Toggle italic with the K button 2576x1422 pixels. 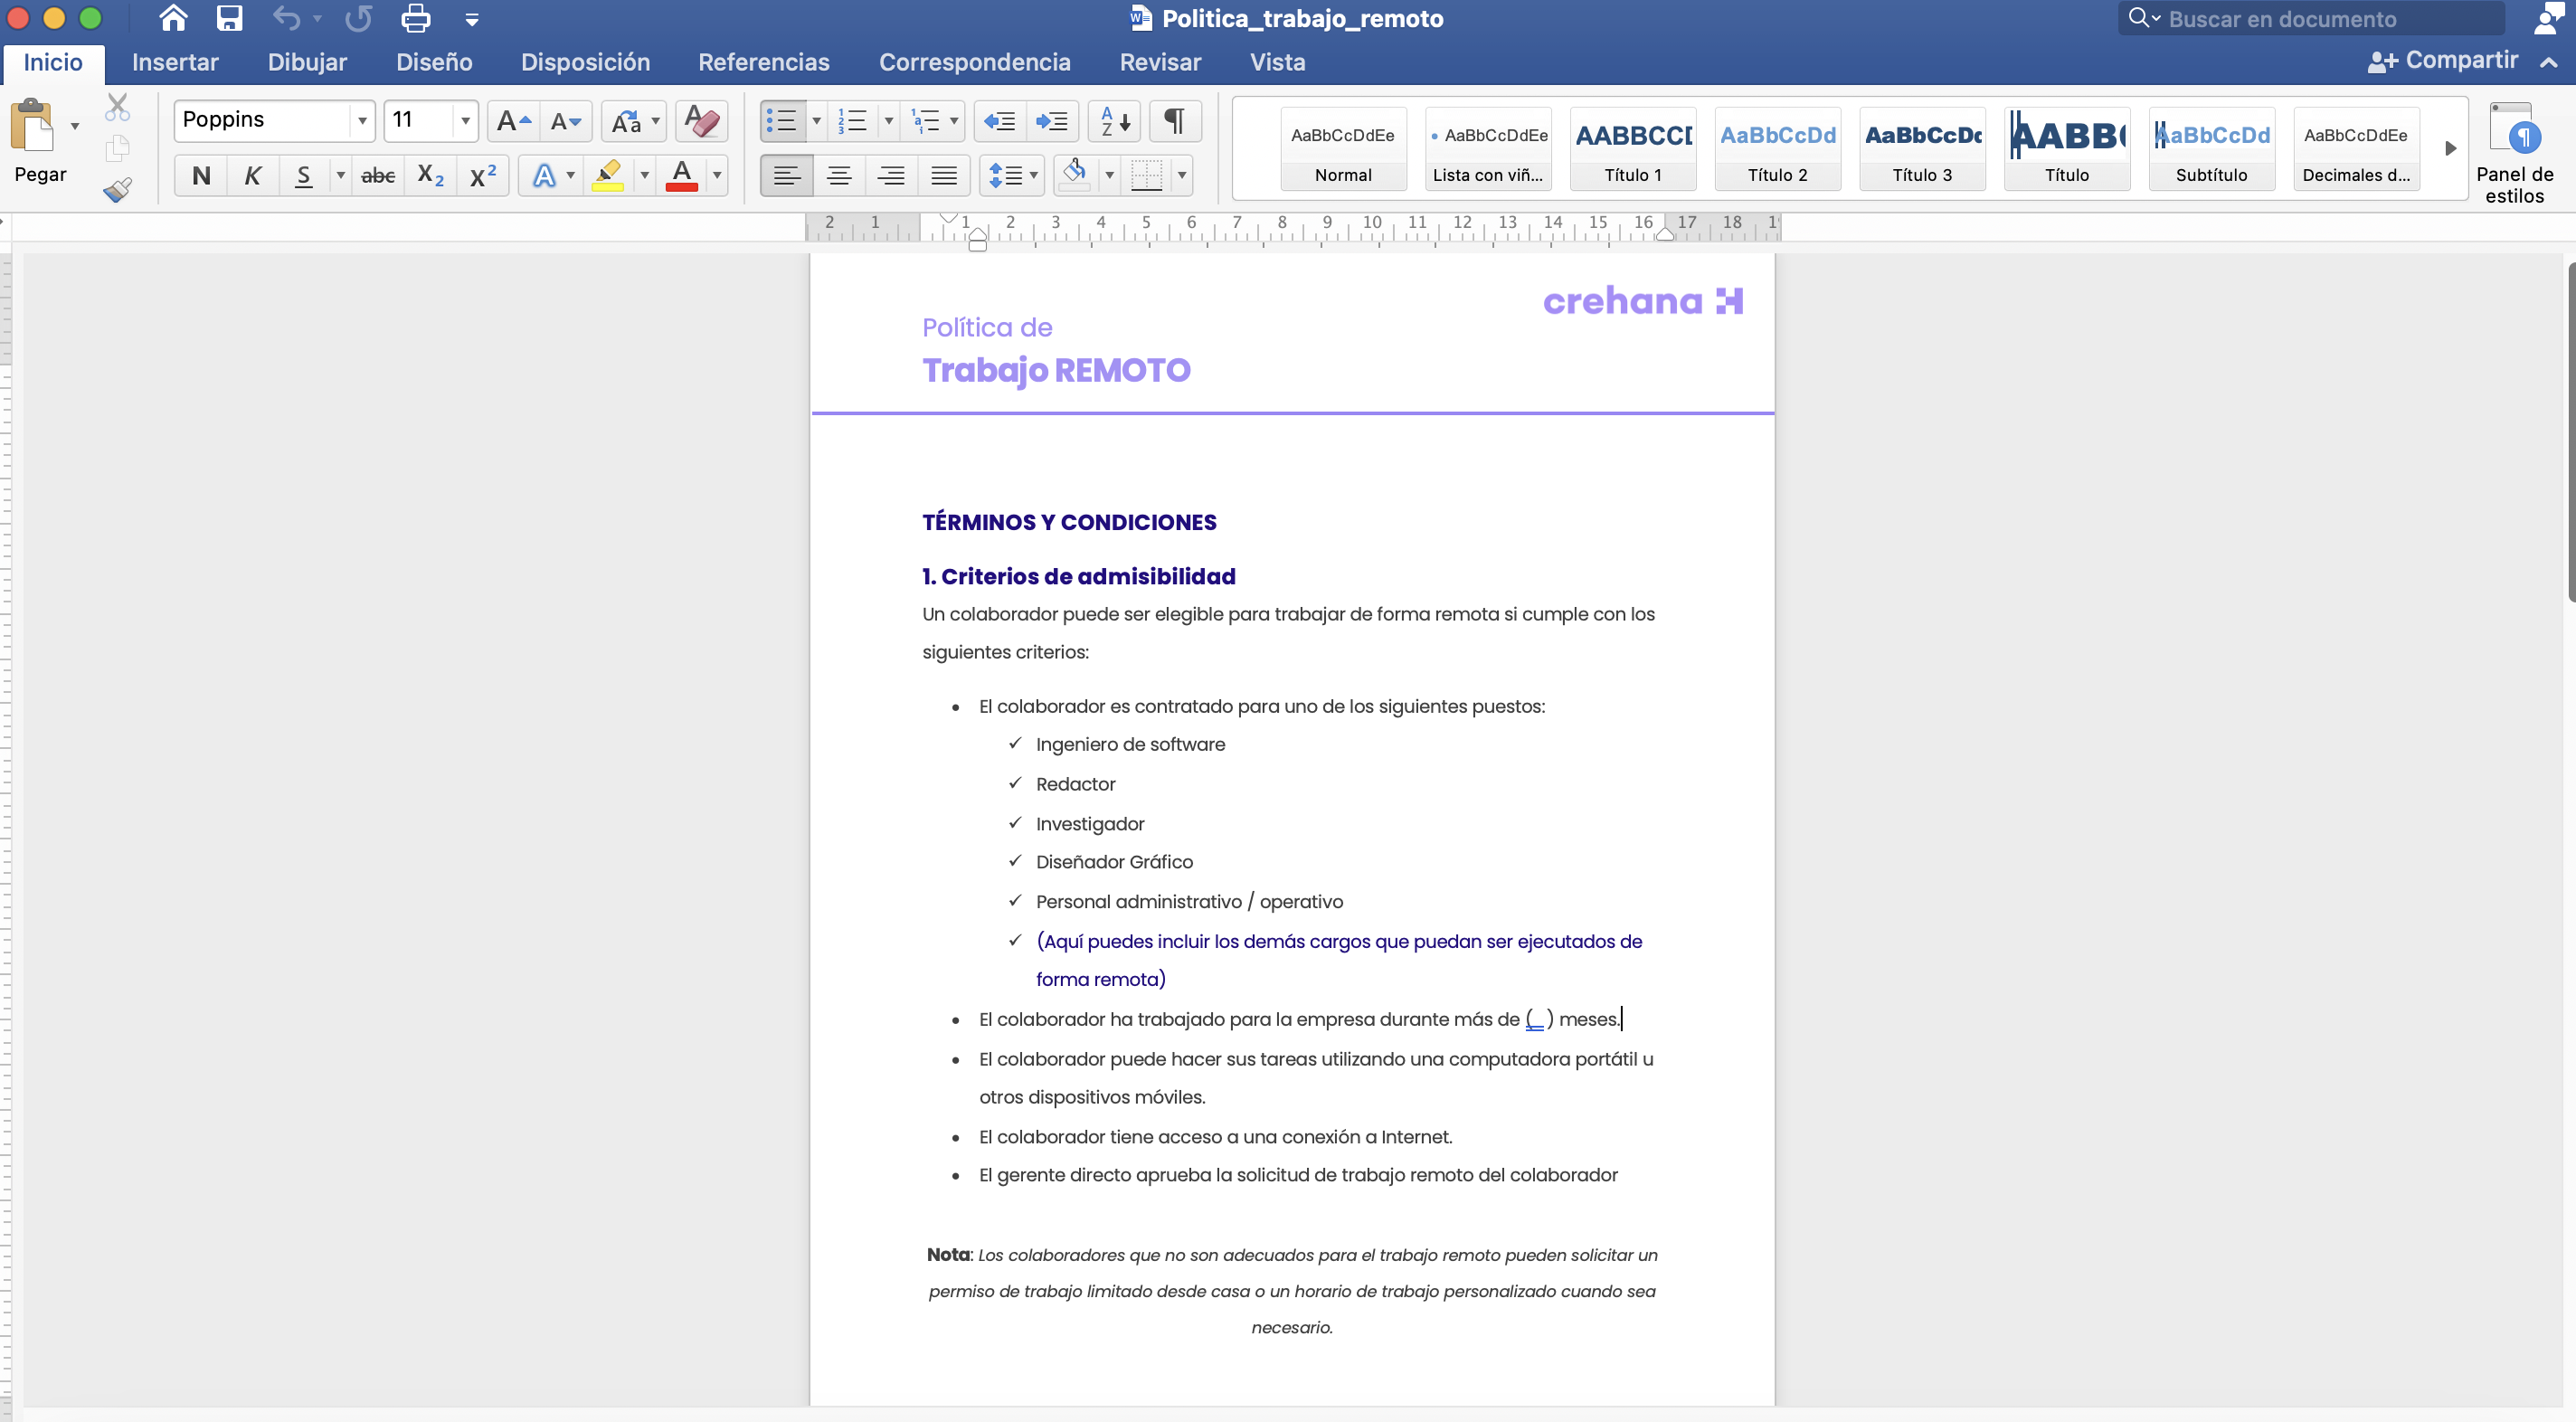point(253,176)
